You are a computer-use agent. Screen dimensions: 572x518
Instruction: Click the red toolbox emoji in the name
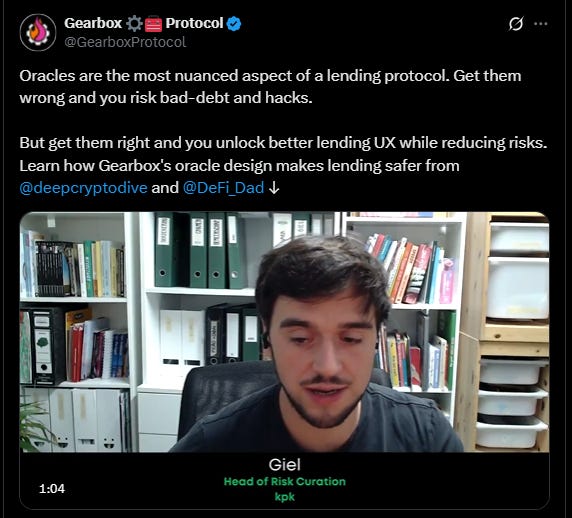153,24
